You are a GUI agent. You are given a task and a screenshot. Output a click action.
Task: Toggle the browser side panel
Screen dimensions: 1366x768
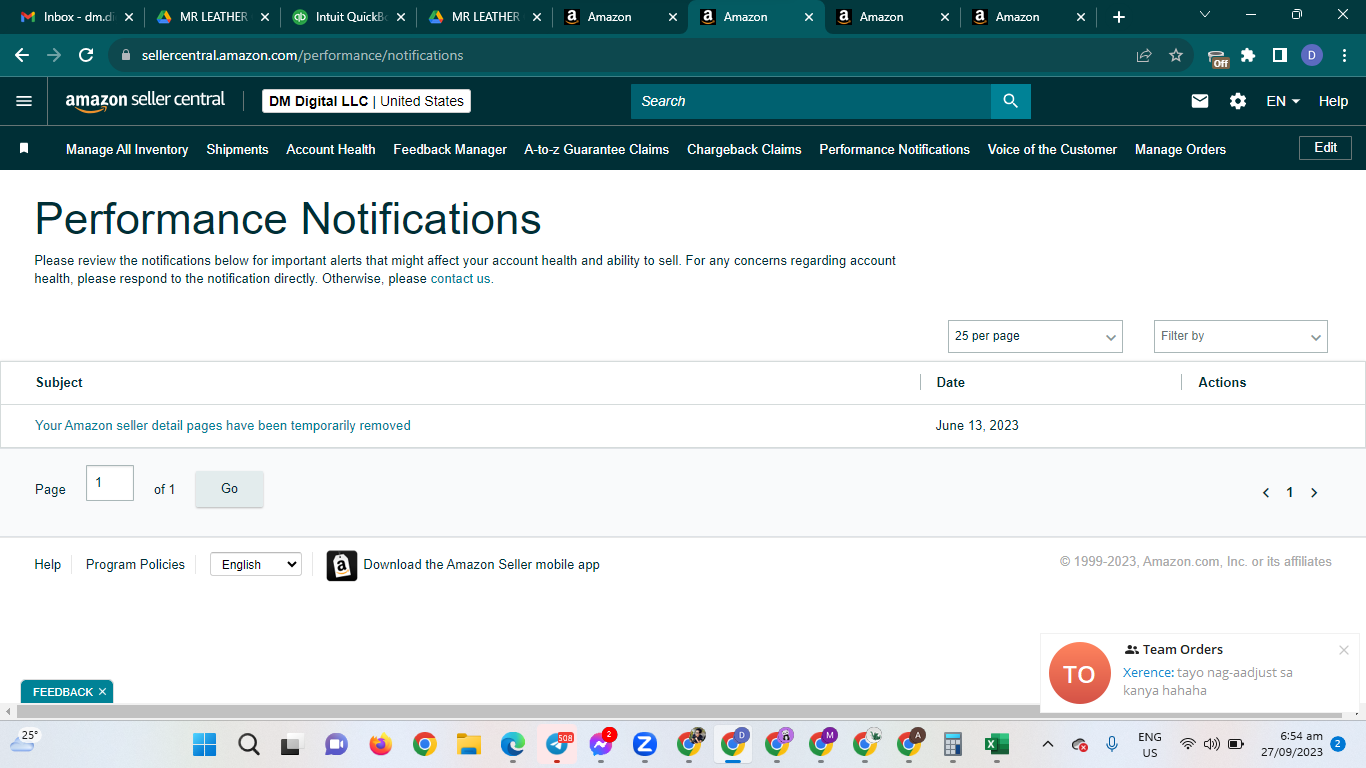1280,55
